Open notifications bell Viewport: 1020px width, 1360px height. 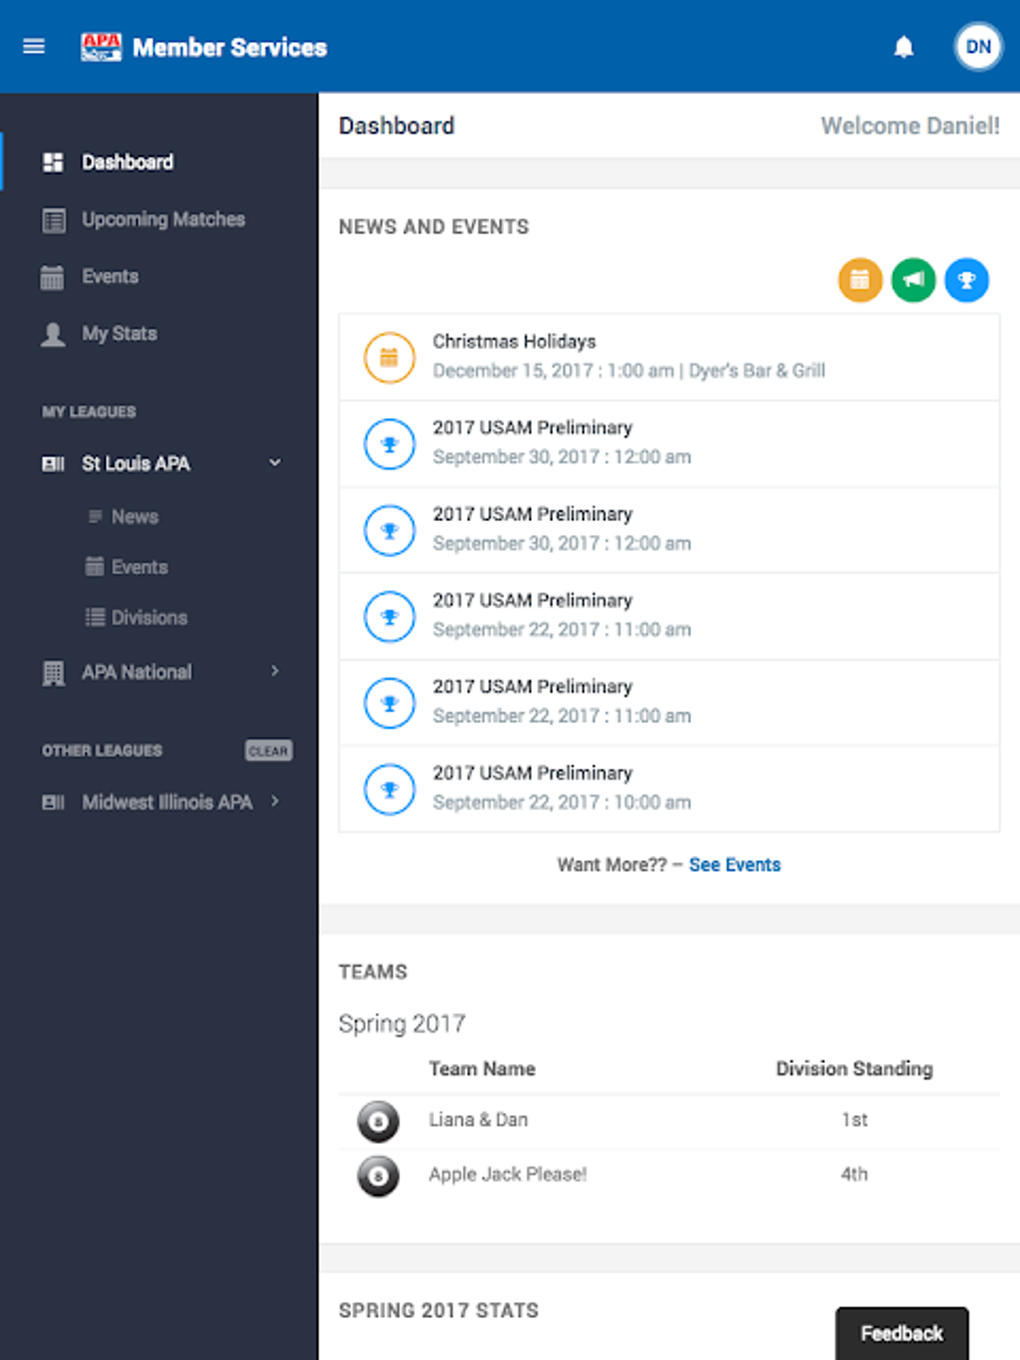pos(903,47)
